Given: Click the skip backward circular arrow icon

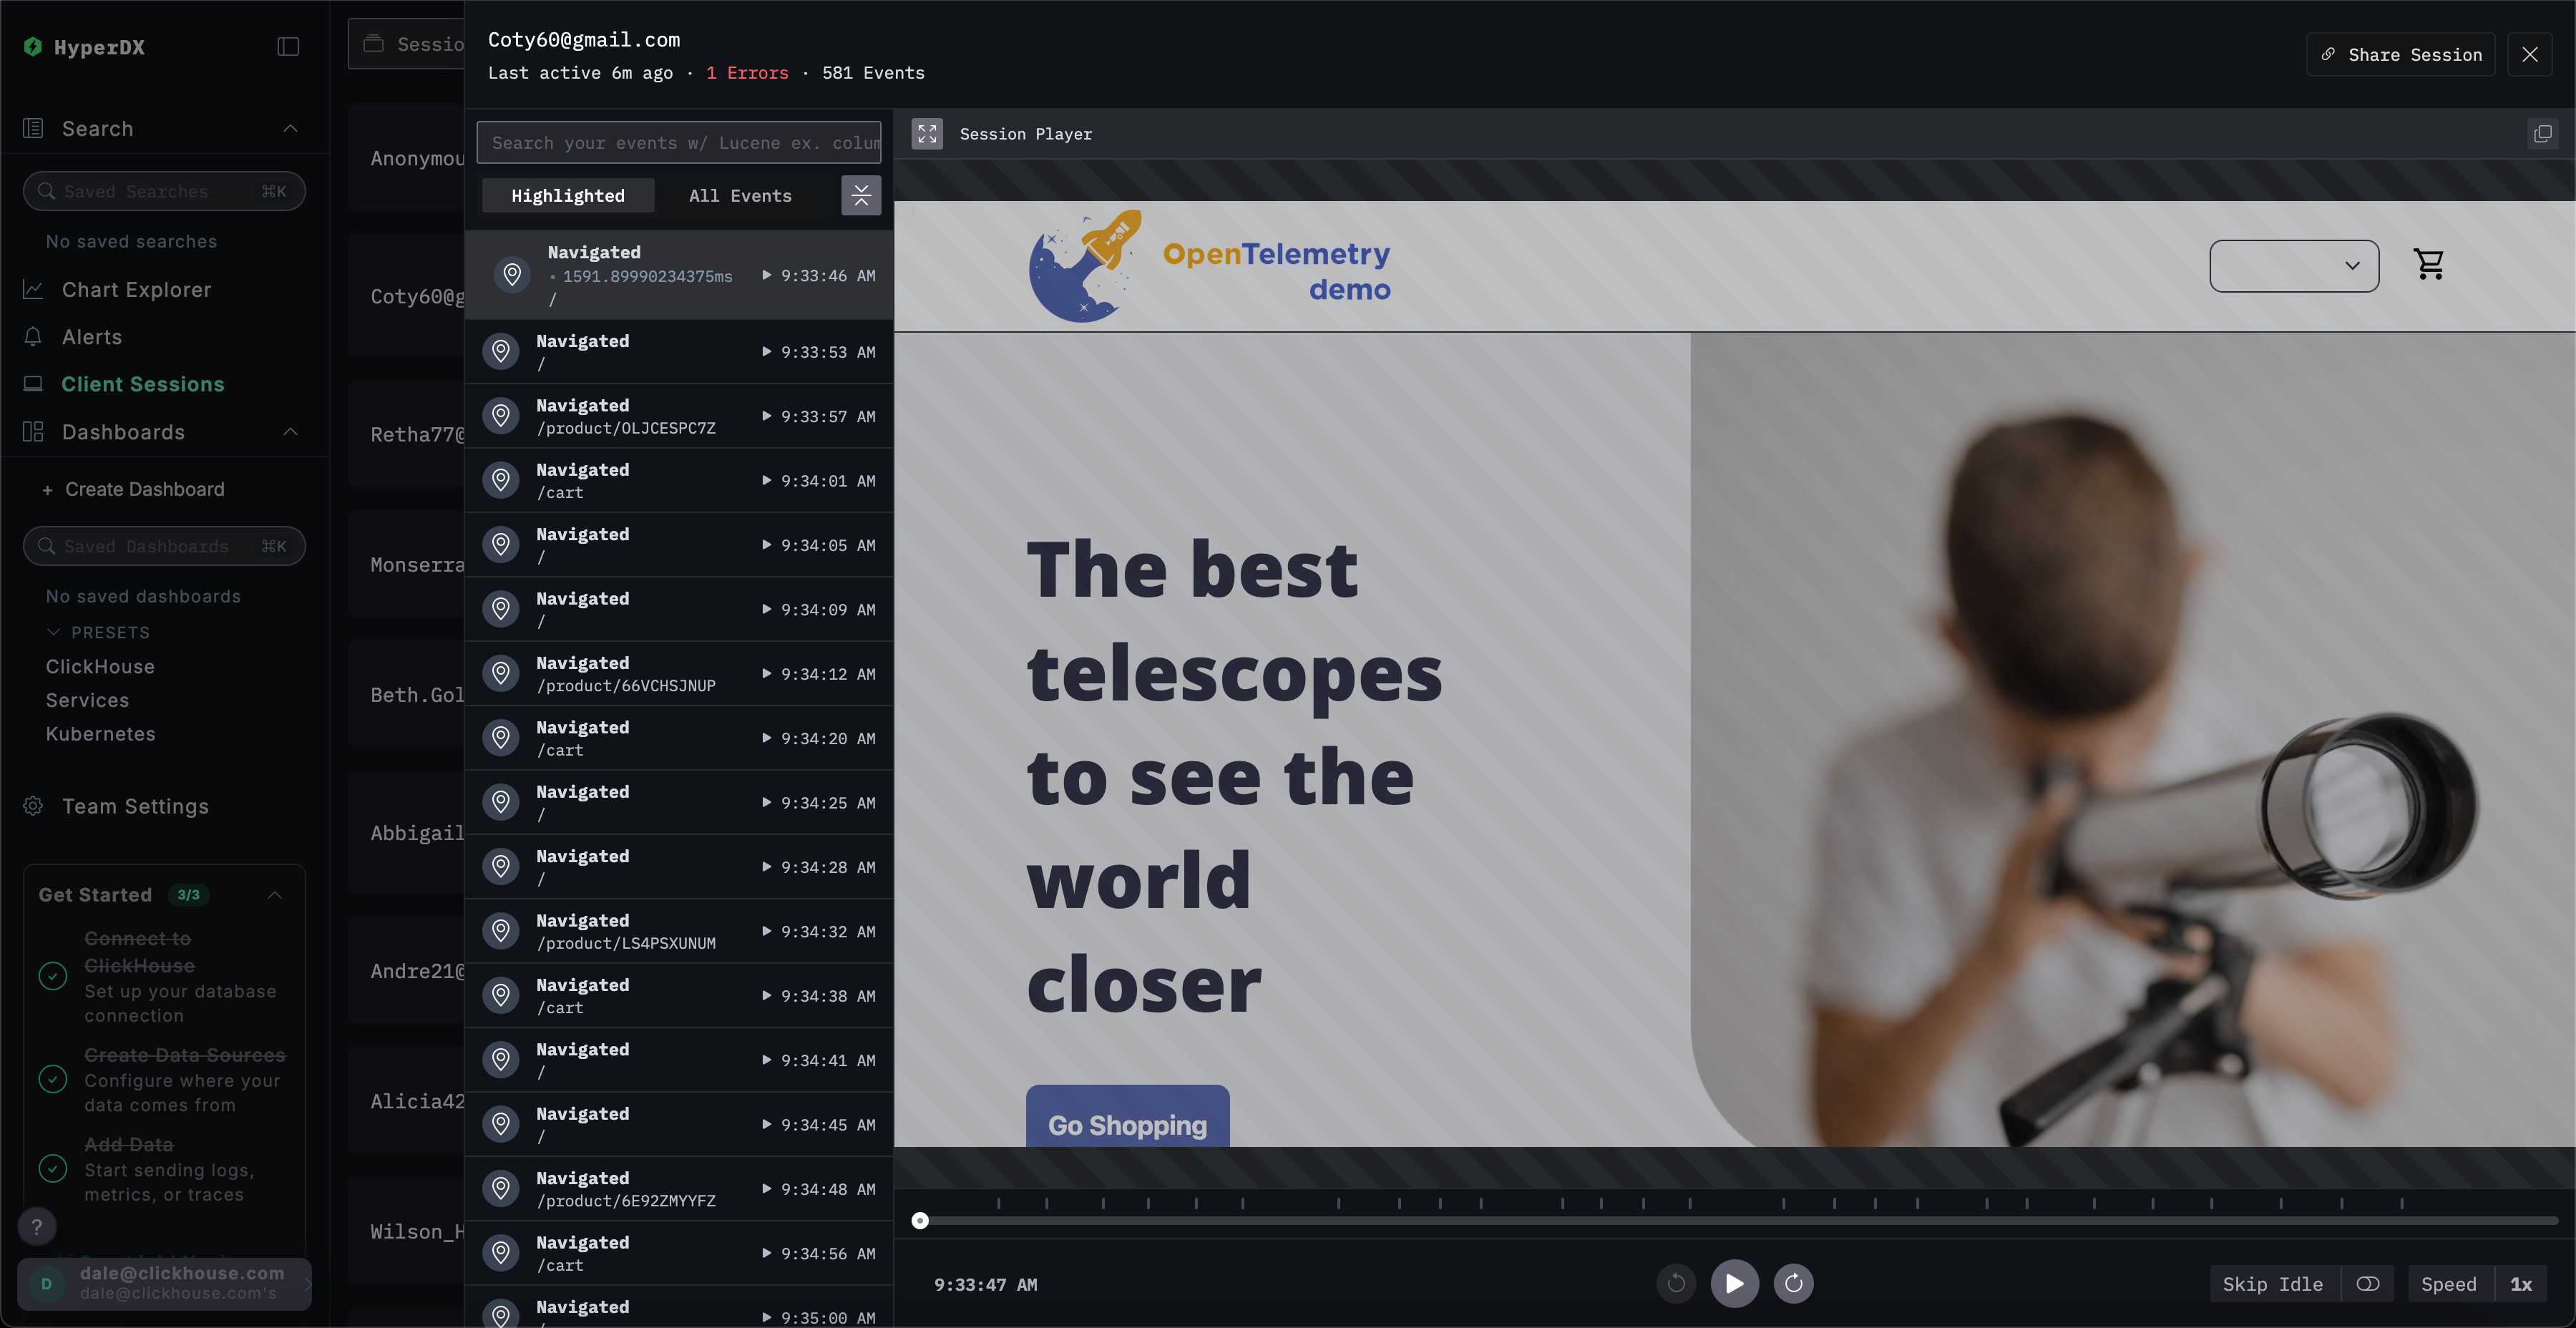Looking at the screenshot, I should click(x=1676, y=1283).
